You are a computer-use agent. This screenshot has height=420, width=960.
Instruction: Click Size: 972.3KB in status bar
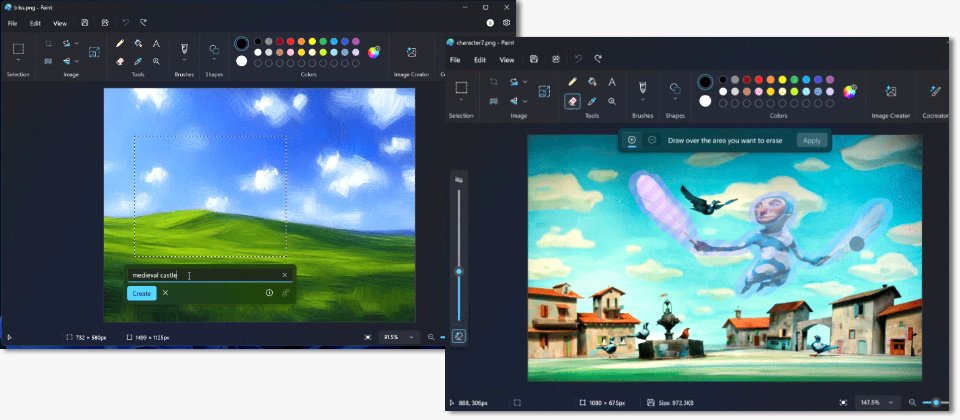pyautogui.click(x=670, y=403)
